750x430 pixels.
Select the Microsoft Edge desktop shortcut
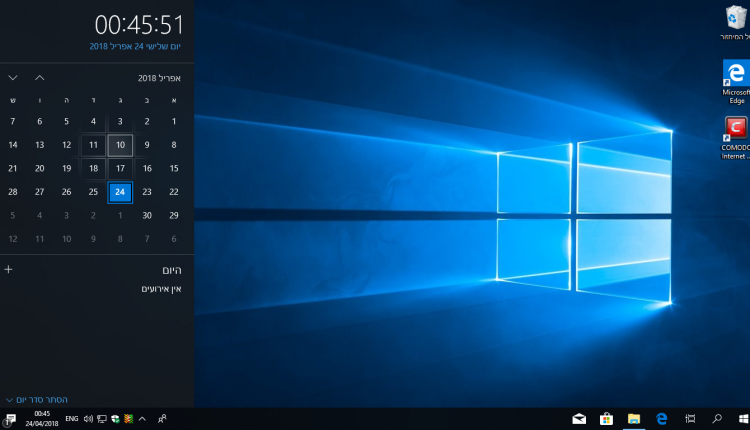(x=736, y=82)
